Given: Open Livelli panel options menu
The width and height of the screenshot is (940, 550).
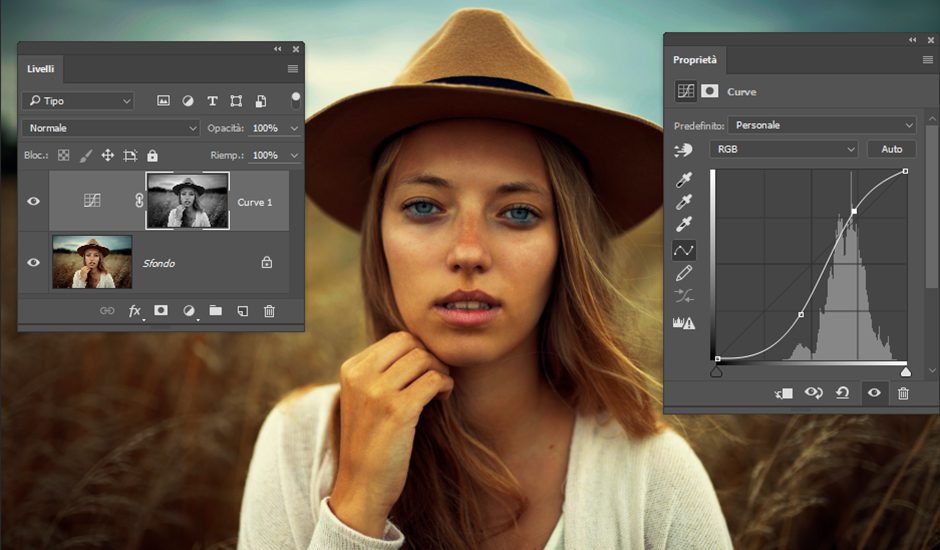Looking at the screenshot, I should [293, 69].
